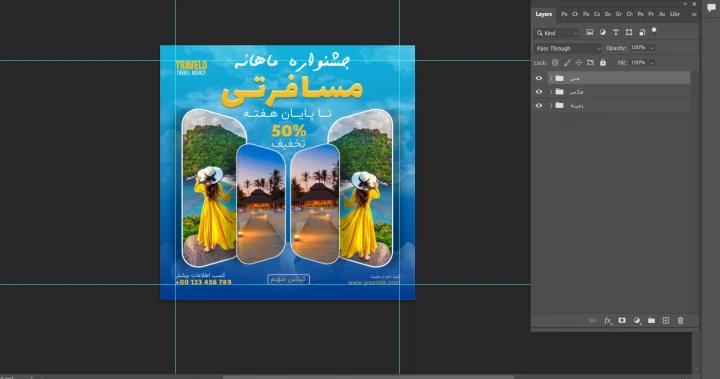Delete layer with trash icon
The width and height of the screenshot is (720, 379).
pyautogui.click(x=681, y=320)
